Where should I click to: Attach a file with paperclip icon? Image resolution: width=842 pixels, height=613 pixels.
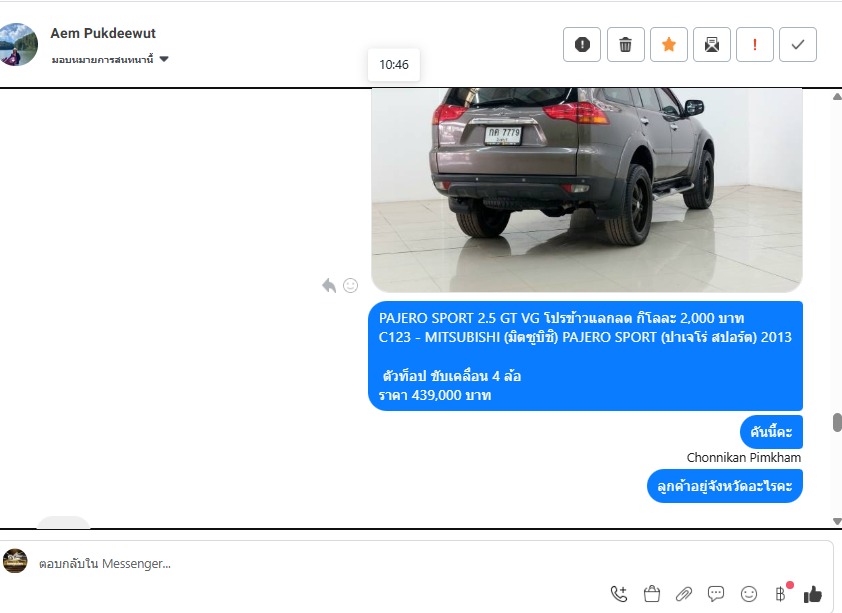click(684, 594)
